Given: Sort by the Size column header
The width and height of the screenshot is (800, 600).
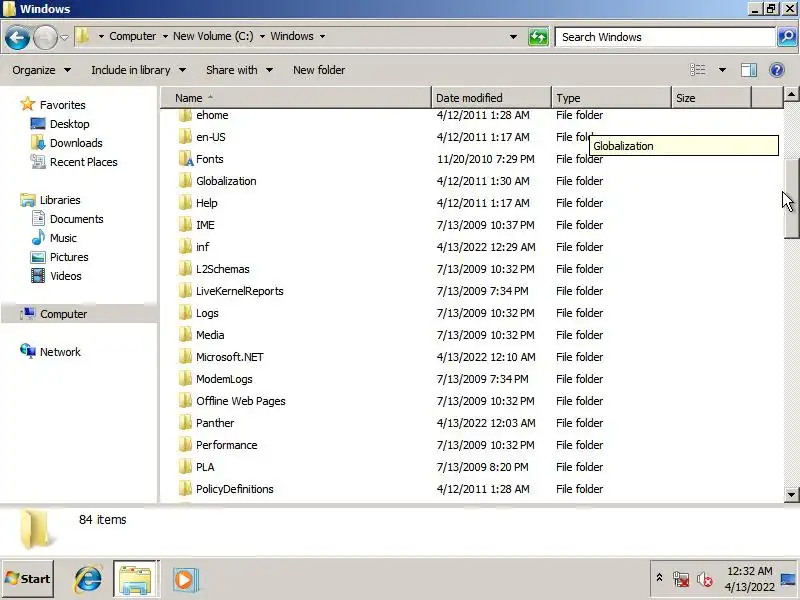Looking at the screenshot, I should (x=711, y=97).
